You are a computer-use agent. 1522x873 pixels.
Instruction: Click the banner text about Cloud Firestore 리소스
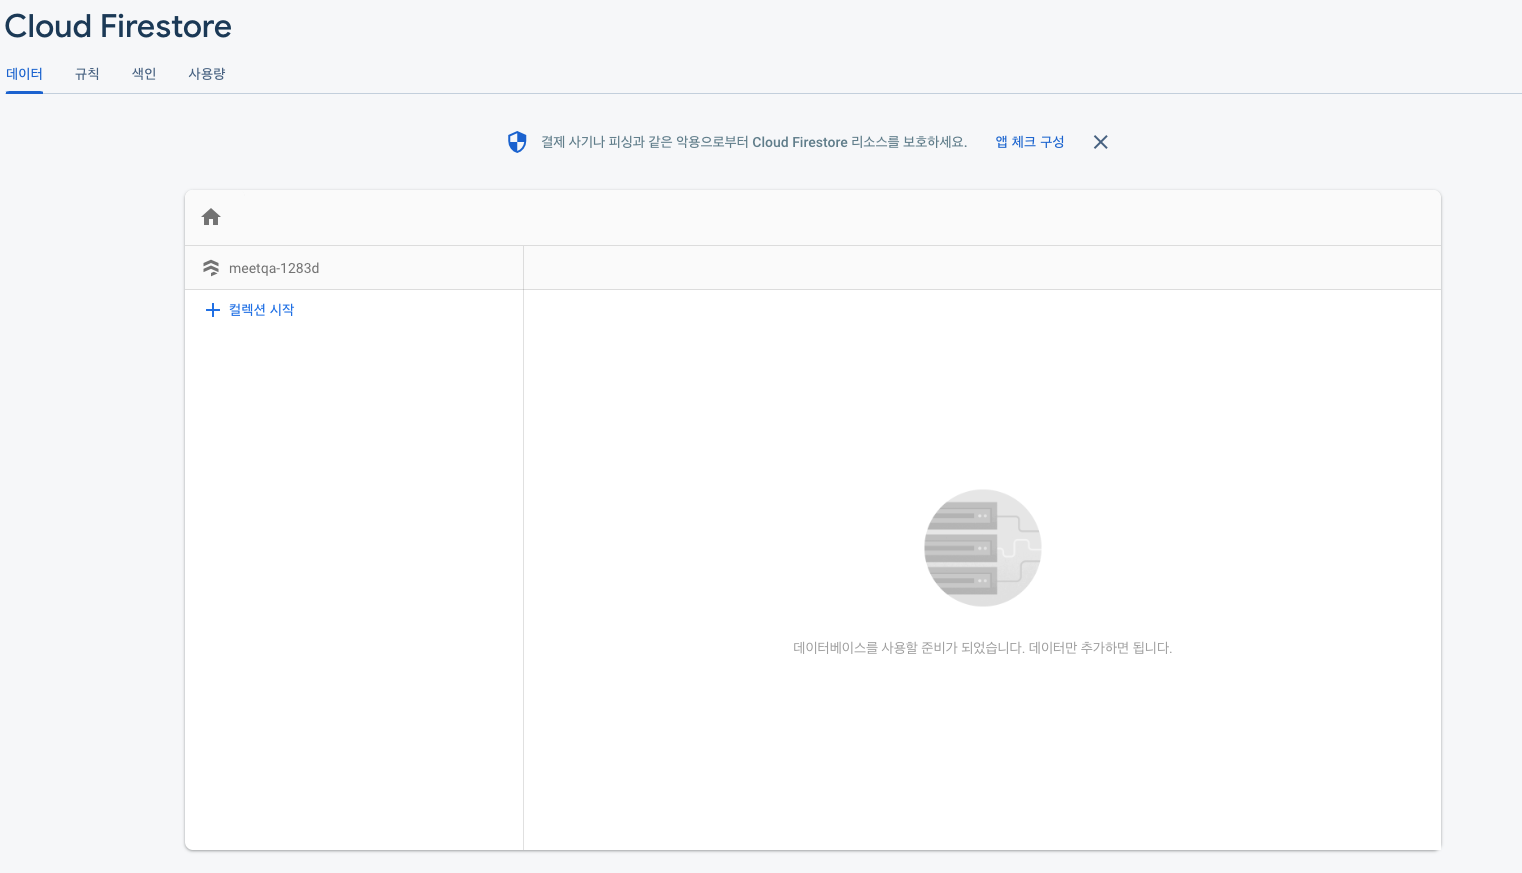pos(754,142)
